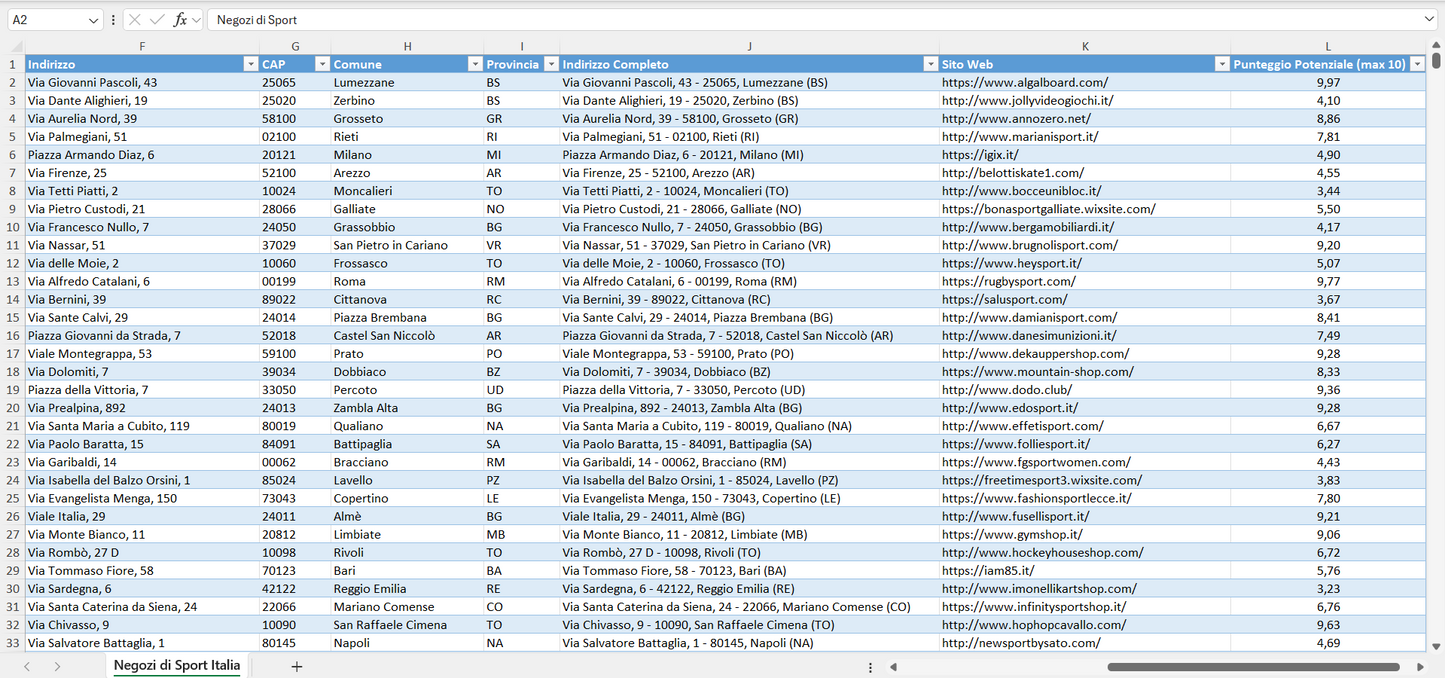Click the left scroll arrow of horizontal scrollbar
The height and width of the screenshot is (678, 1445).
(893, 666)
